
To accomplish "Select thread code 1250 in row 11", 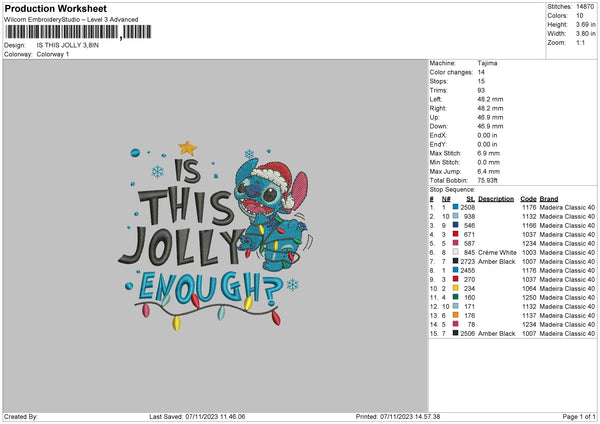I will (x=529, y=297).
